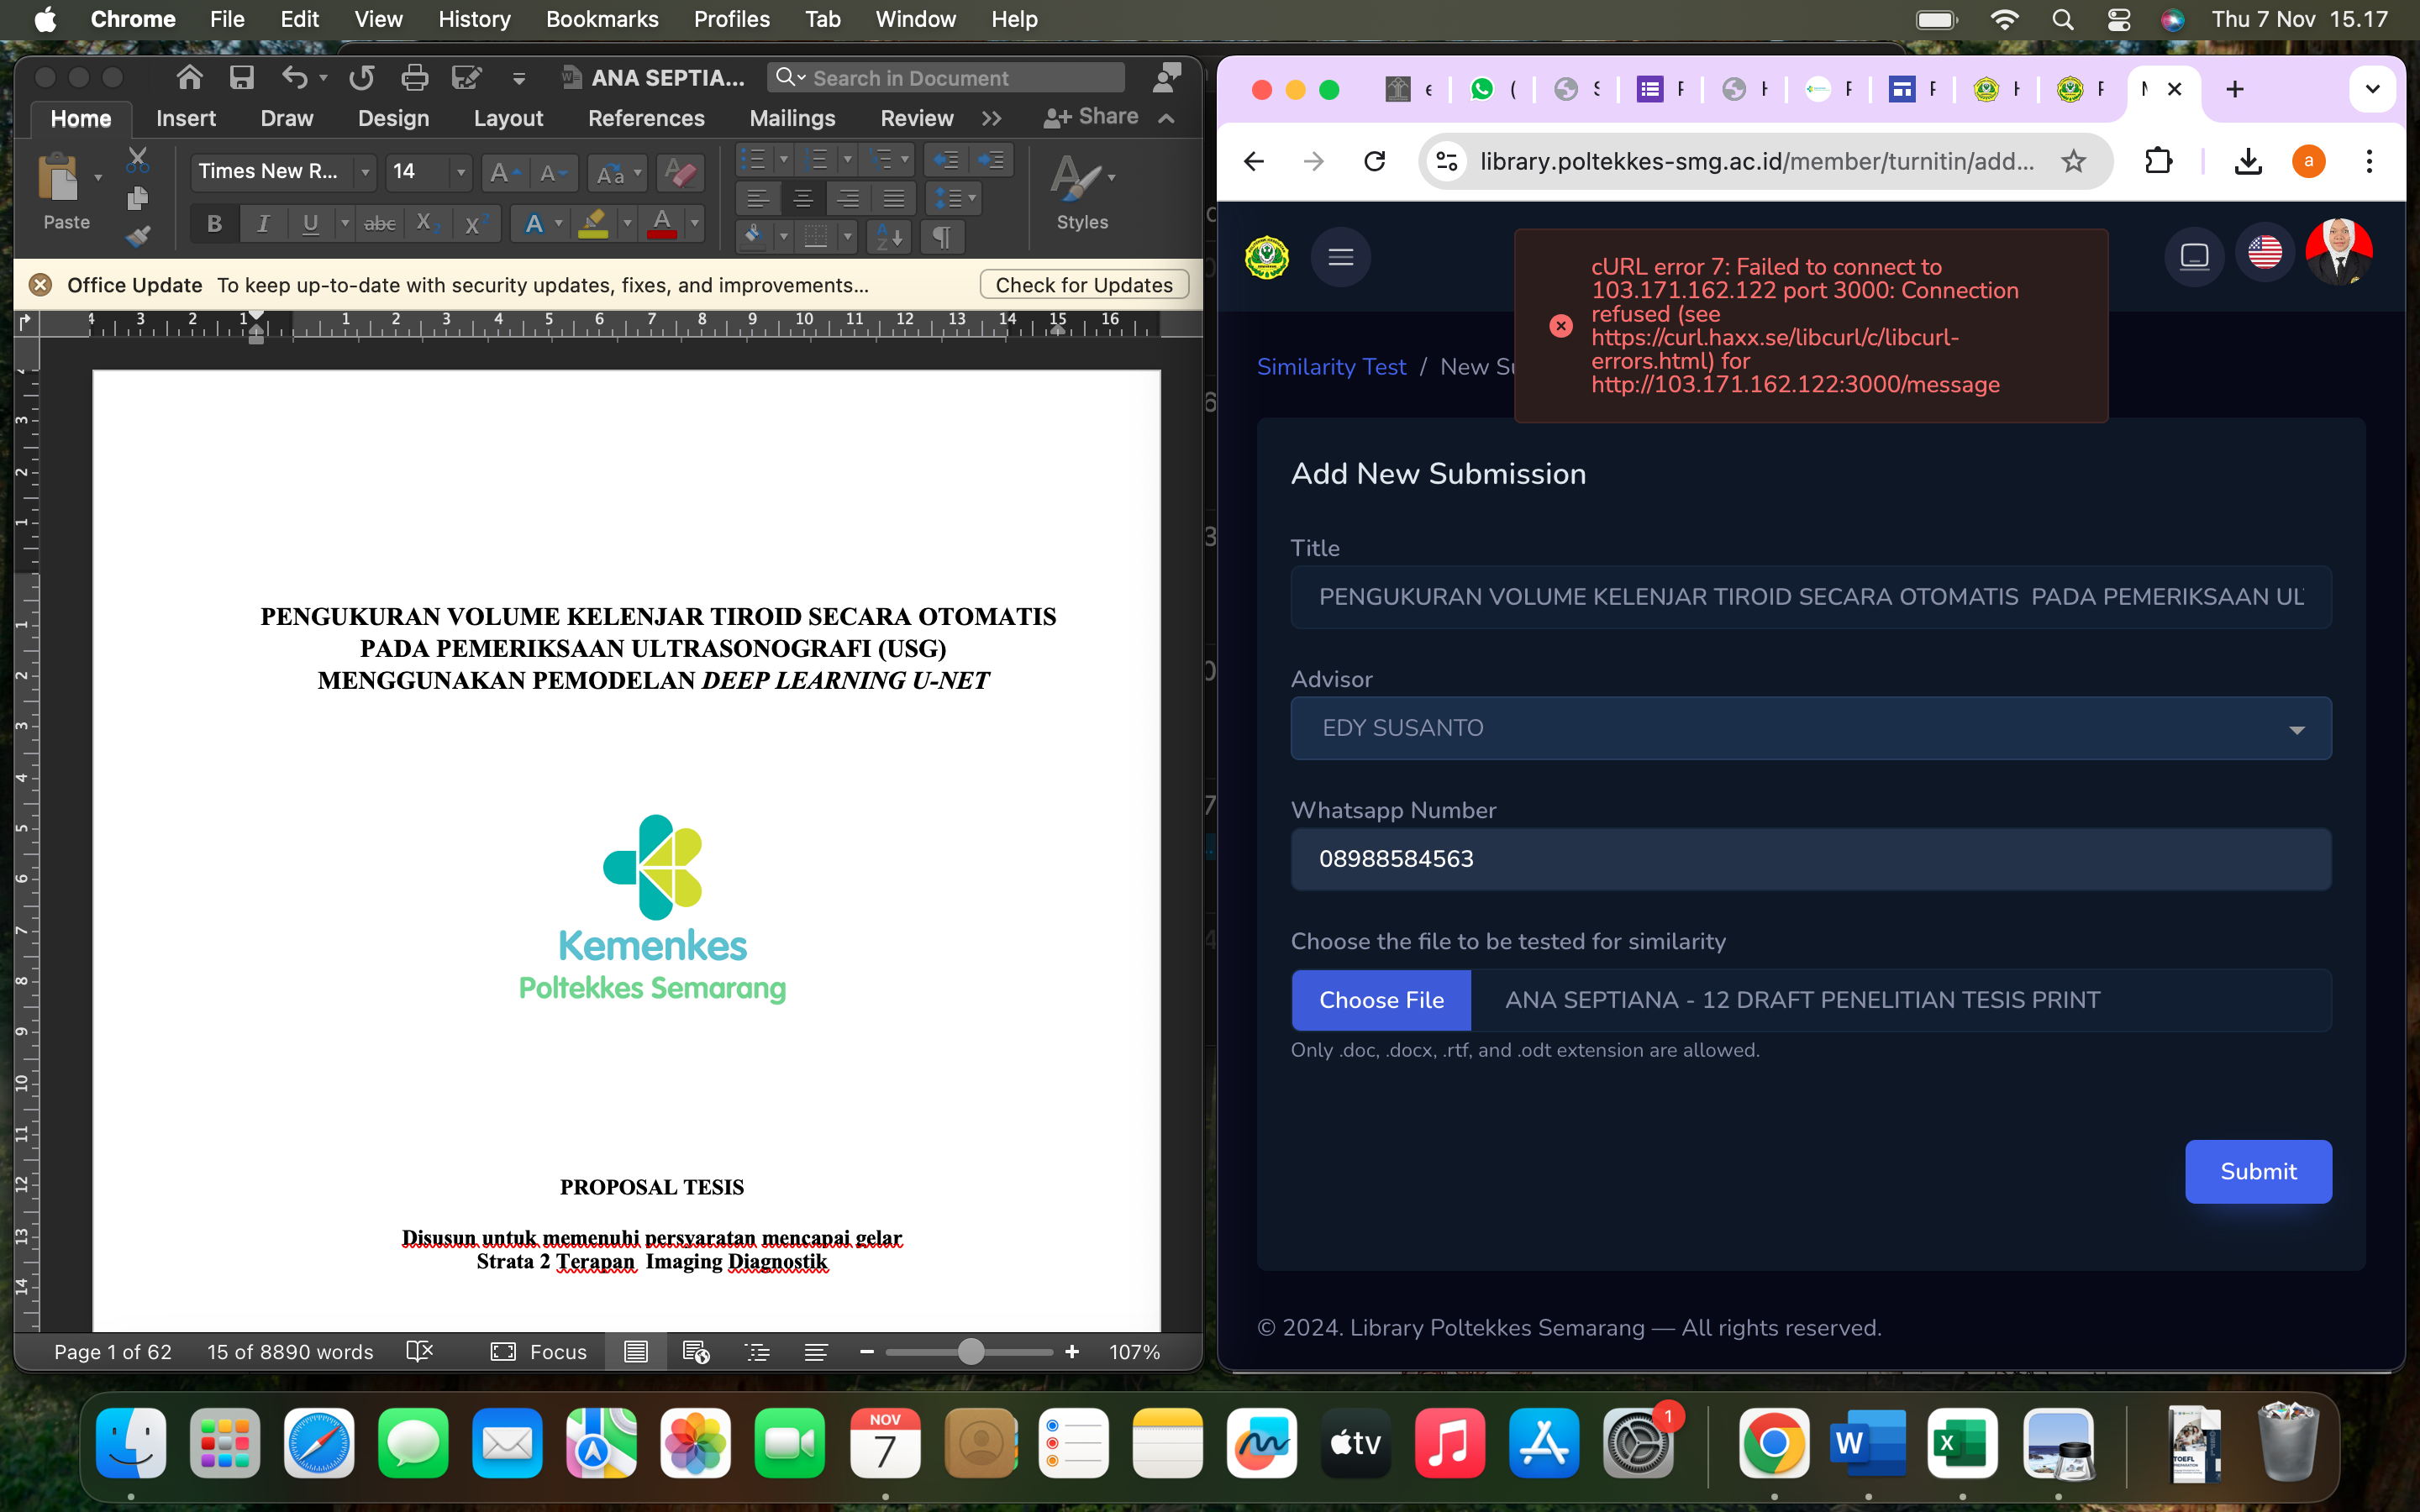Click Check for Updates button
Image resolution: width=2420 pixels, height=1512 pixels.
point(1084,285)
